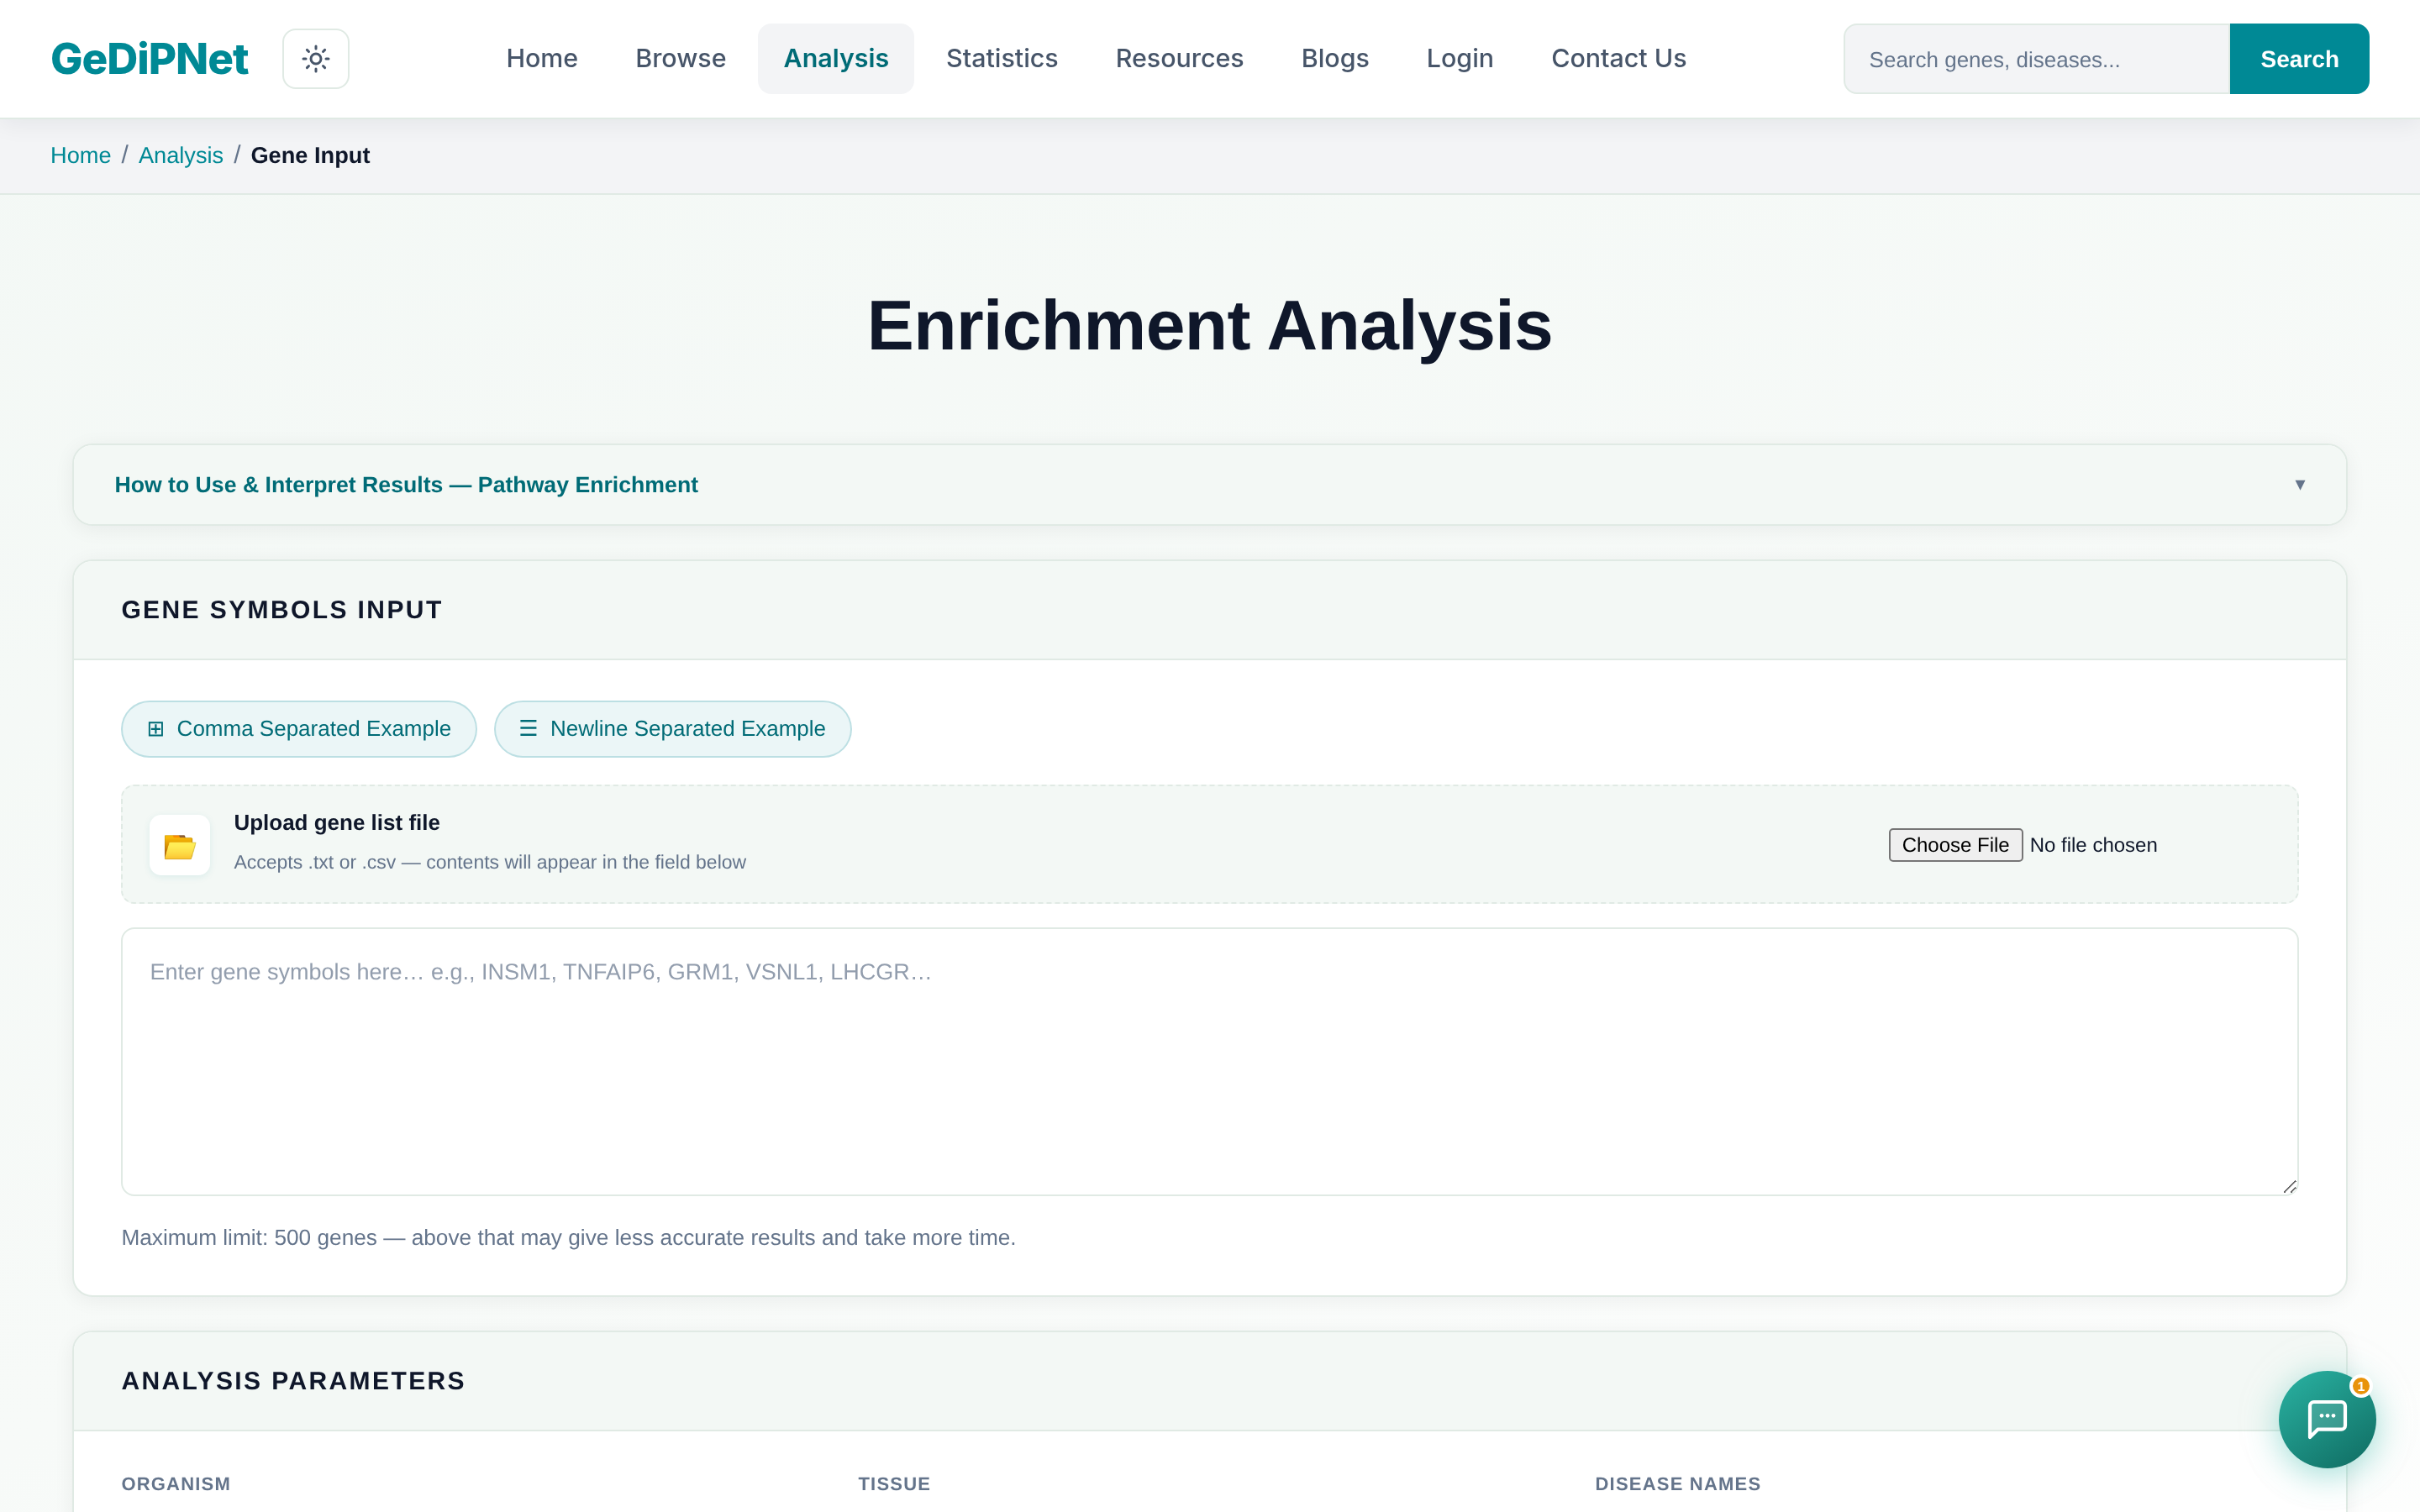Image resolution: width=2420 pixels, height=1512 pixels.
Task: Open the Blogs nav item
Action: pyautogui.click(x=1334, y=59)
